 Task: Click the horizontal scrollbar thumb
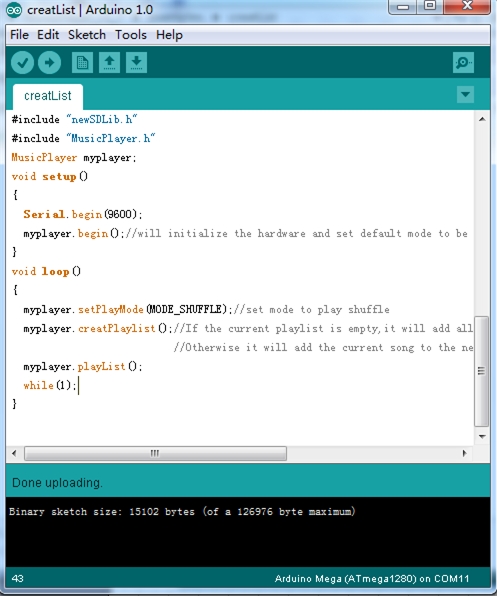click(155, 453)
